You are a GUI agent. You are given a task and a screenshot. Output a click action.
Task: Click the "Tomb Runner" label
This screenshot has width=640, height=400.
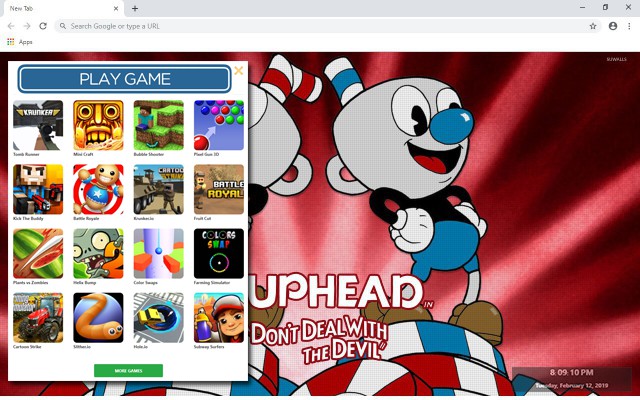(26, 154)
